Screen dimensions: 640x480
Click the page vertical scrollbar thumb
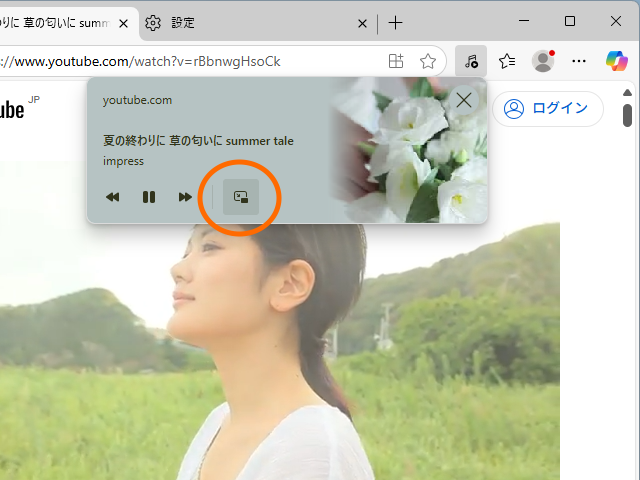click(627, 116)
